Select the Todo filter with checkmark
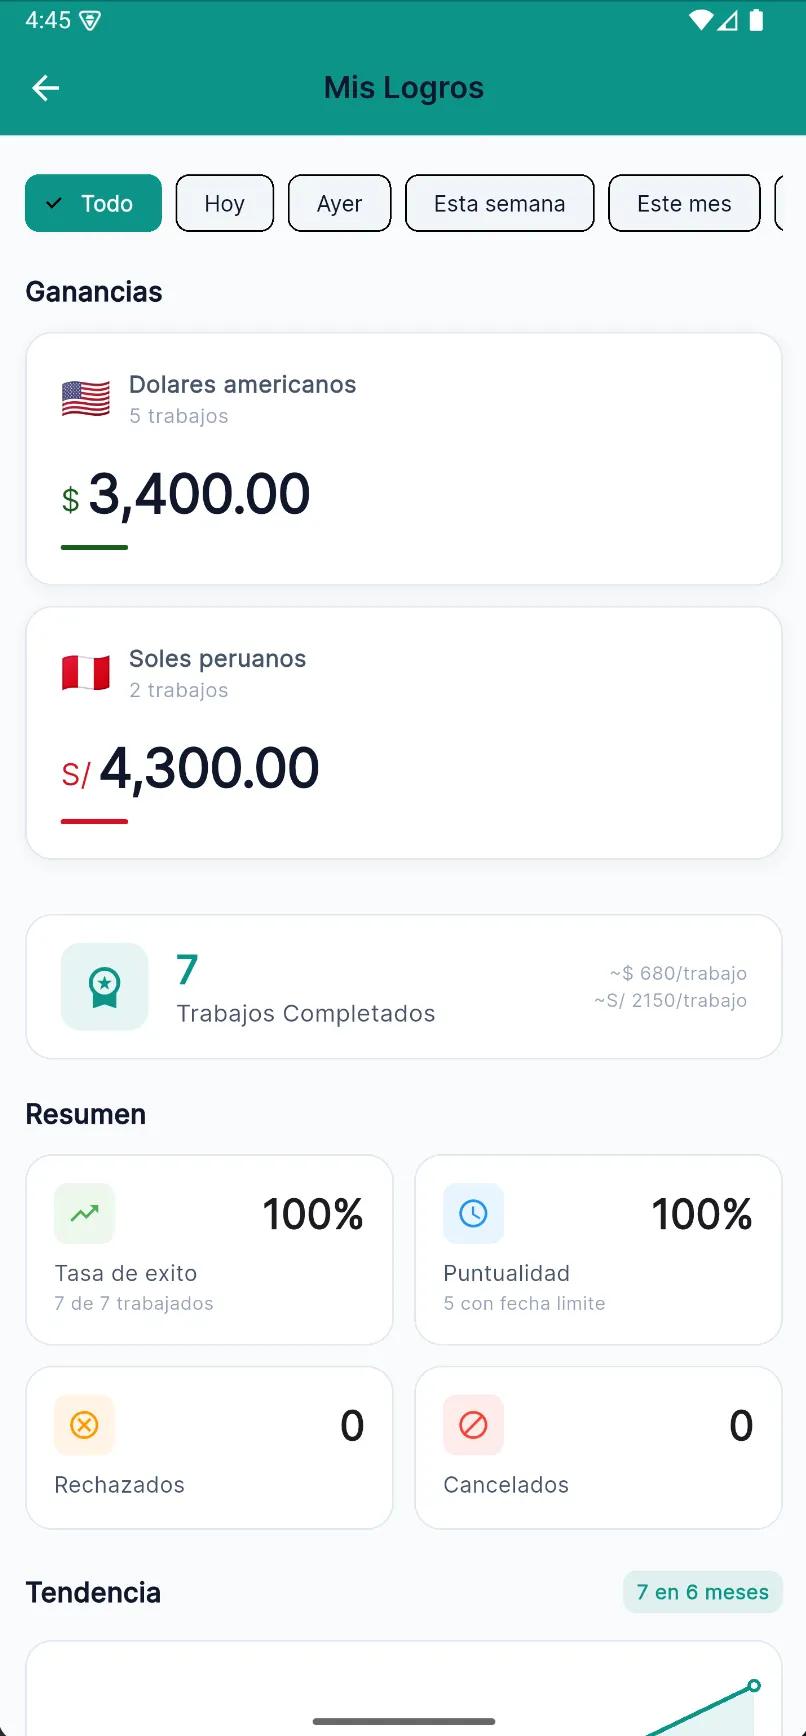The height and width of the screenshot is (1736, 806). (93, 203)
